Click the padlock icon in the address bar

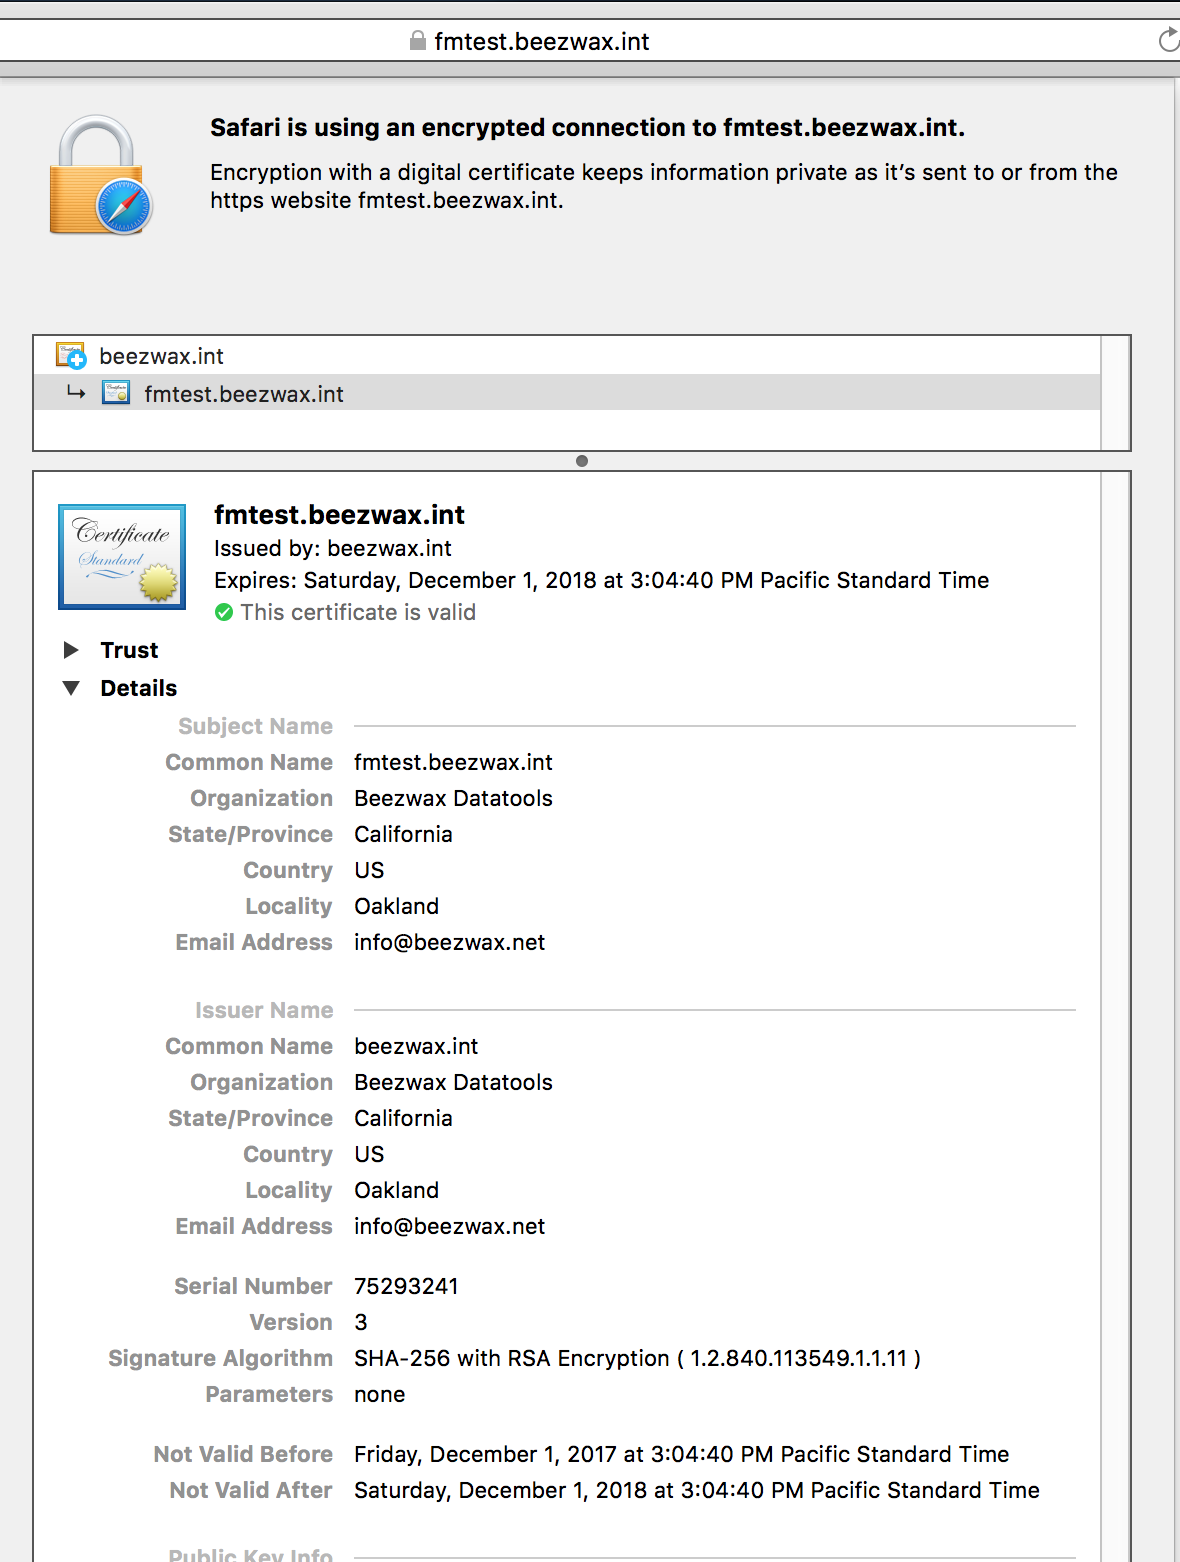point(418,41)
